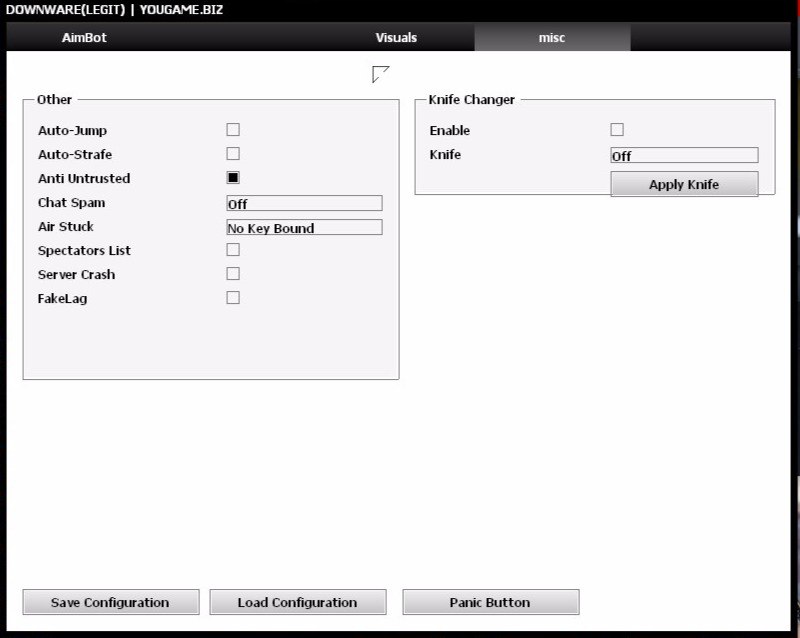
Task: Click the Air Stuck key binding field
Action: pyautogui.click(x=304, y=228)
